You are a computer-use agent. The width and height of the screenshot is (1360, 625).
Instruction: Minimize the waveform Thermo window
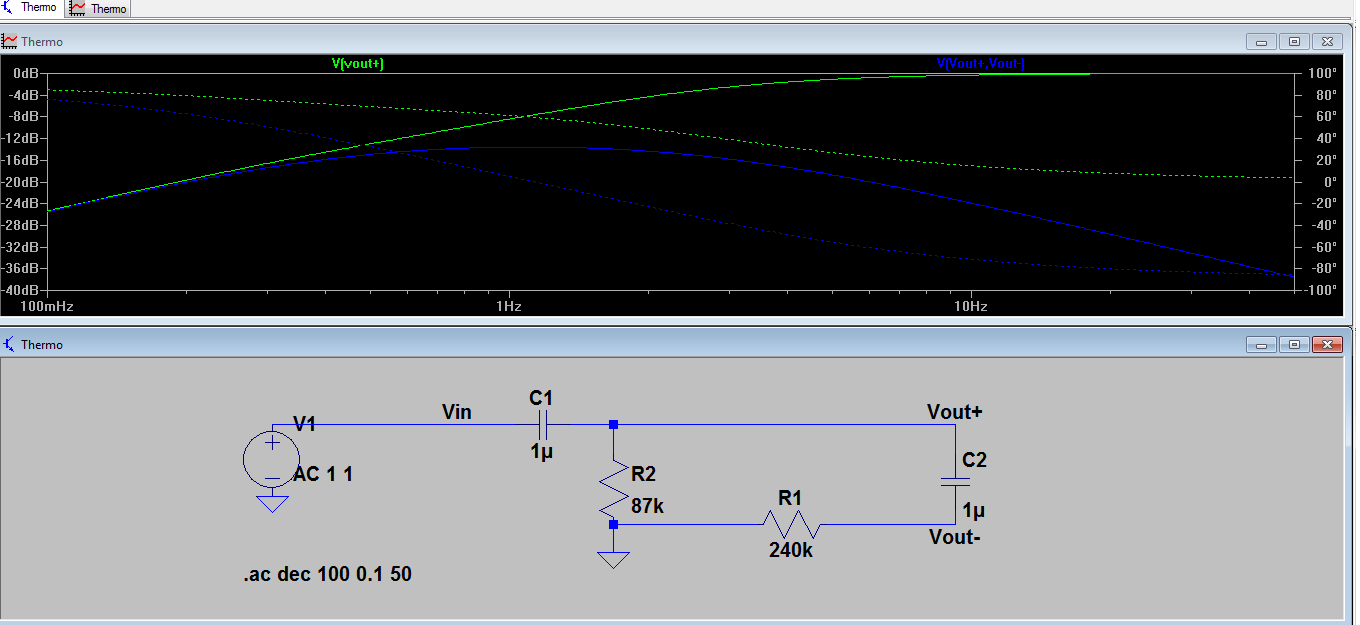pos(1261,42)
